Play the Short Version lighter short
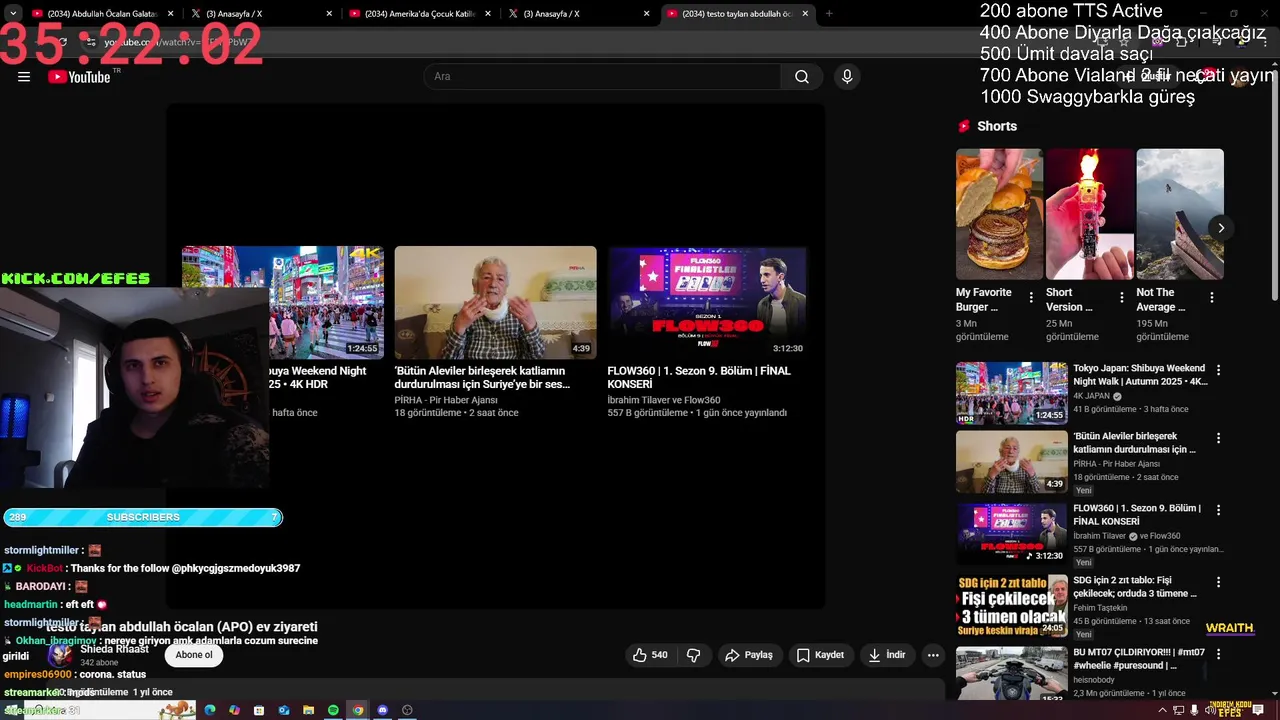The width and height of the screenshot is (1280, 720). pyautogui.click(x=1090, y=214)
